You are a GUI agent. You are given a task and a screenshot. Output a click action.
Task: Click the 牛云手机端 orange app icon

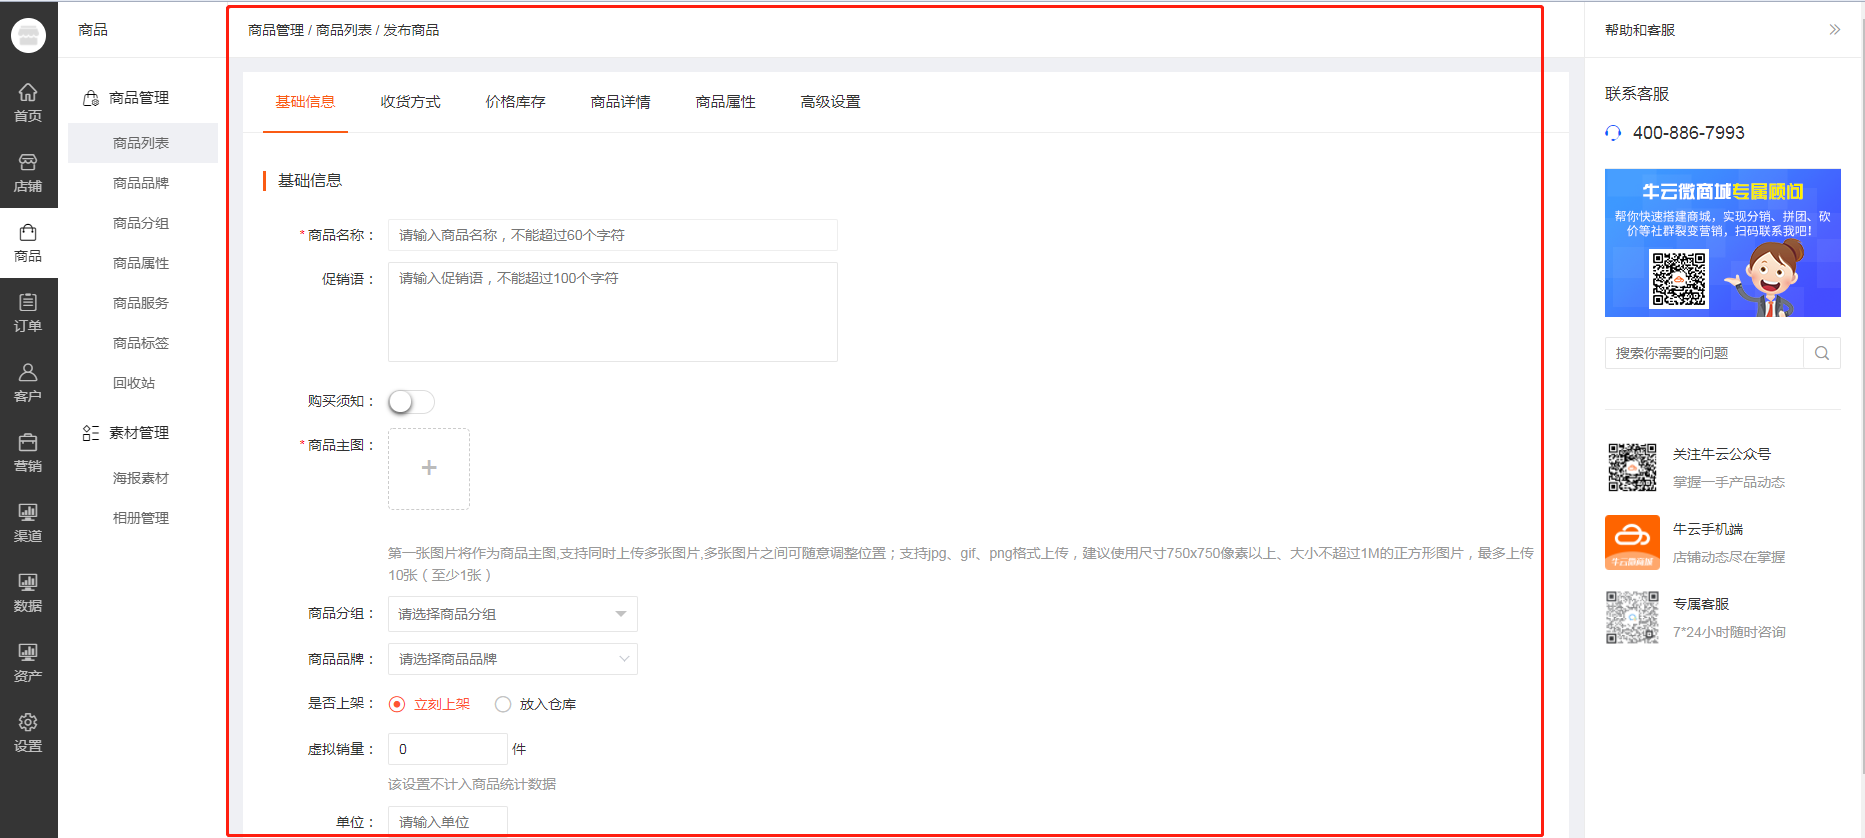point(1632,542)
